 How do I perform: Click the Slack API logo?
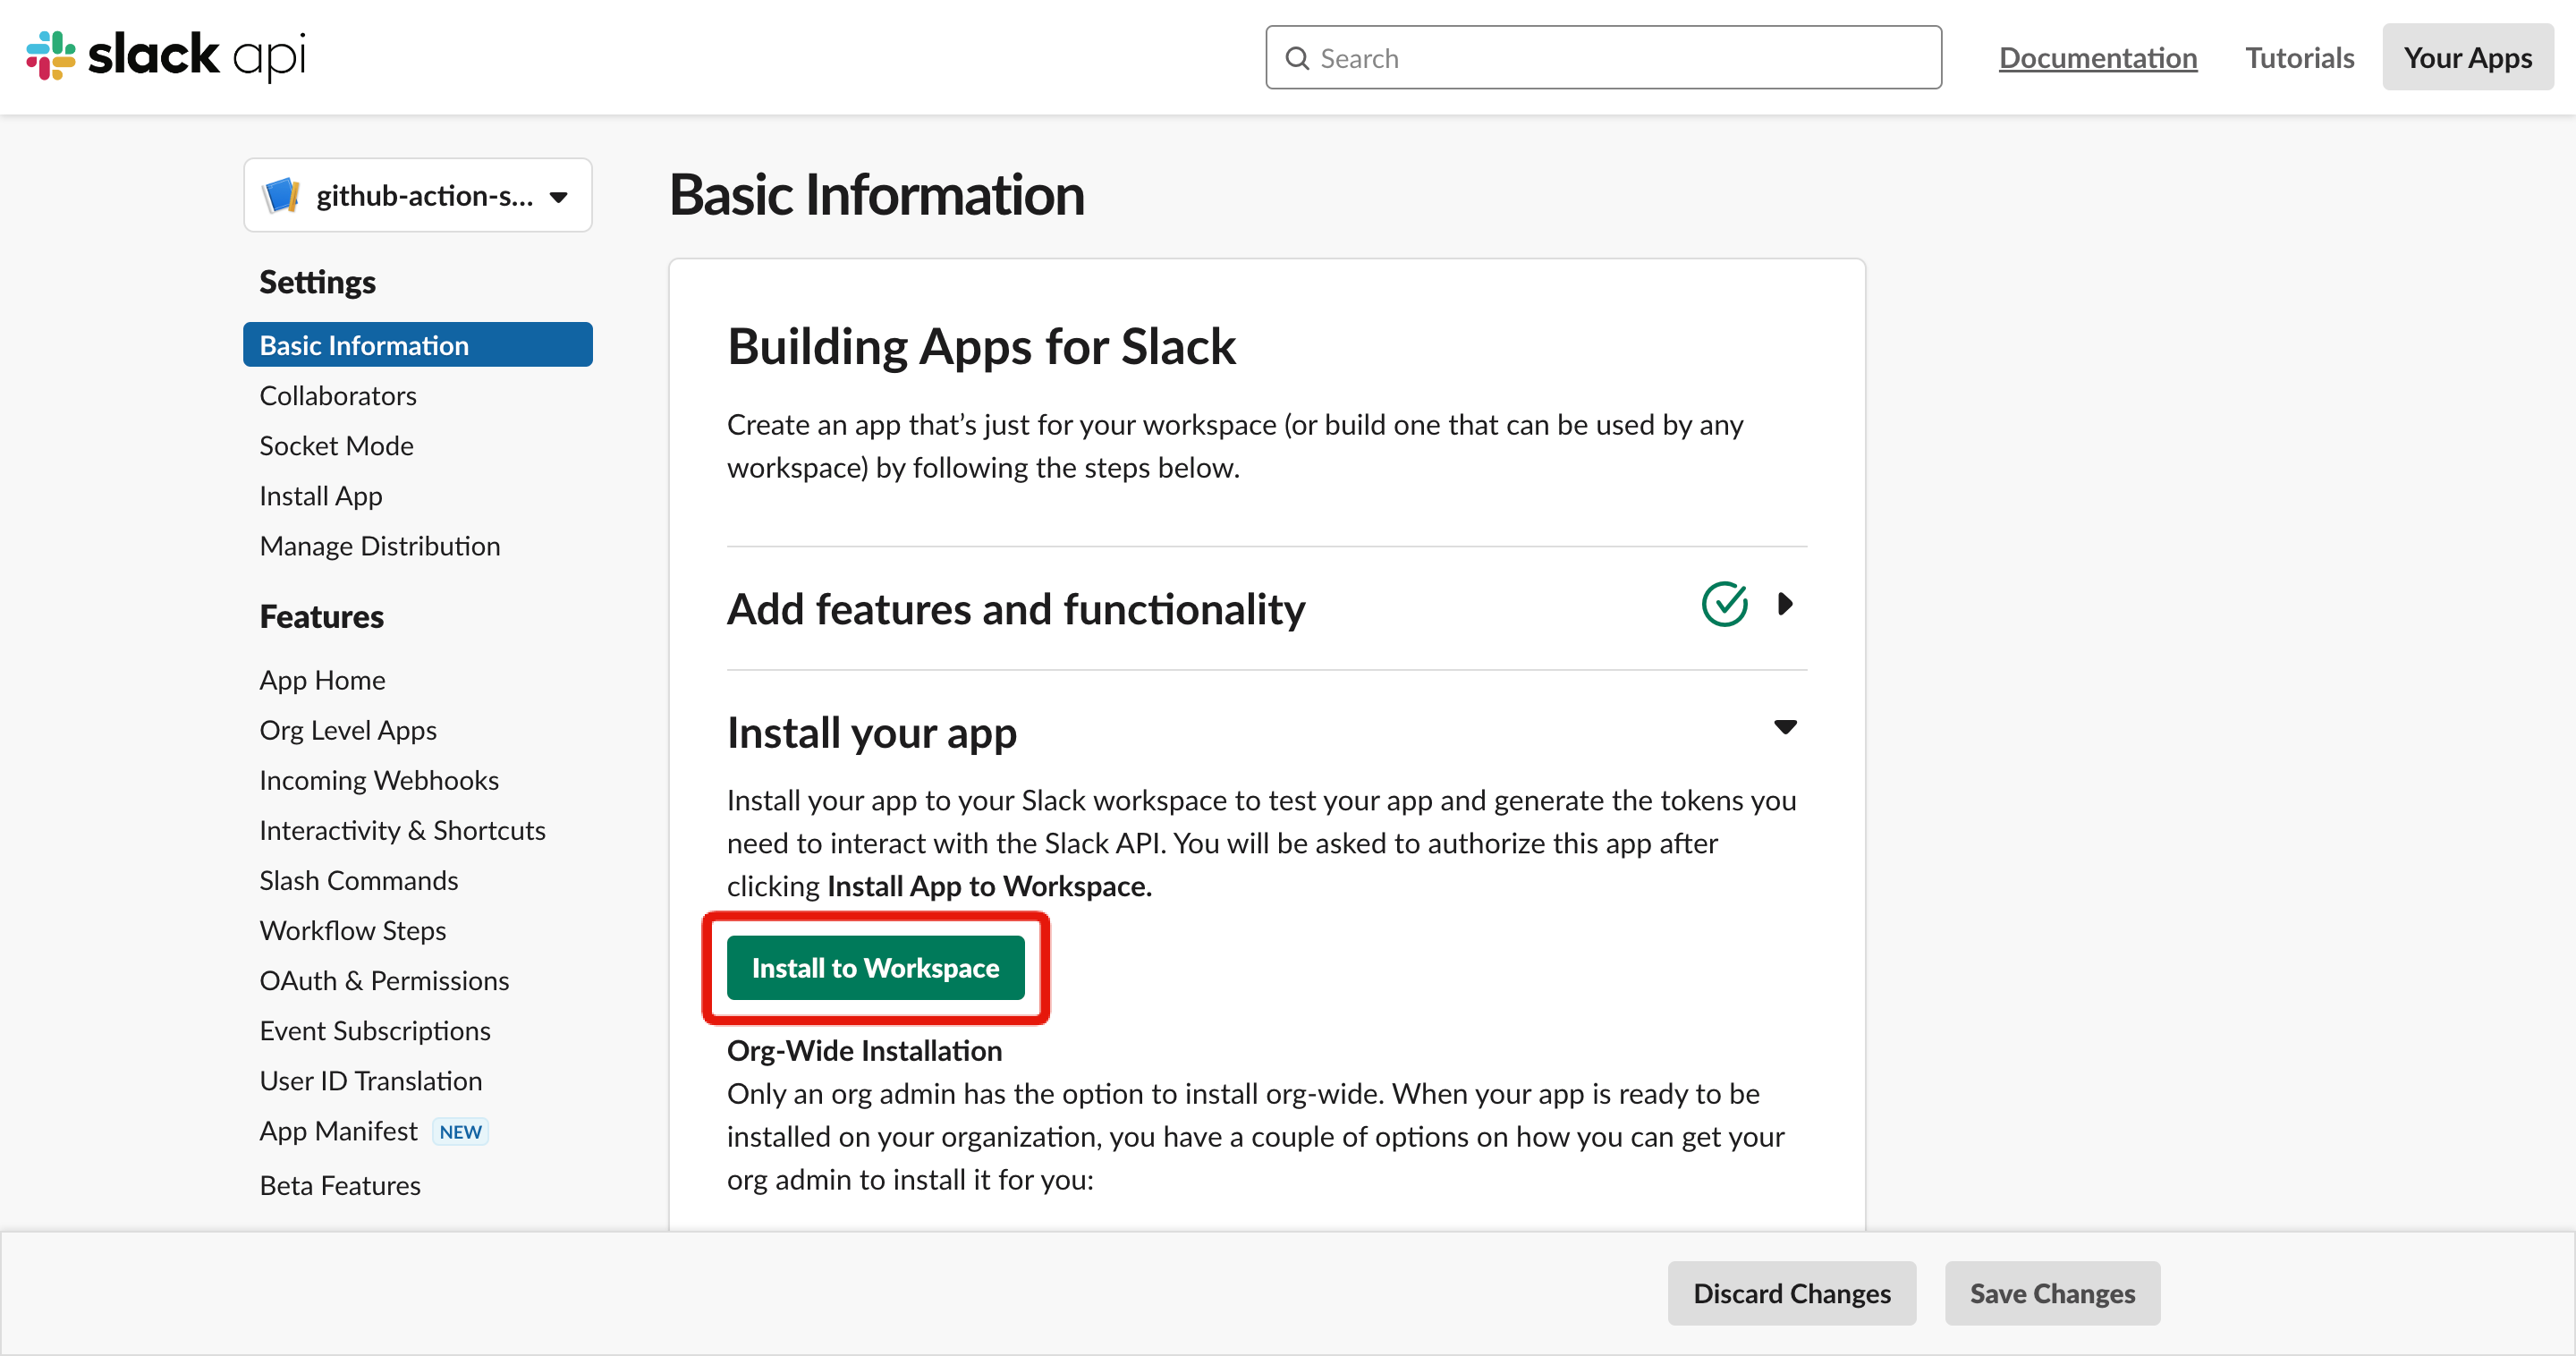click(x=166, y=56)
